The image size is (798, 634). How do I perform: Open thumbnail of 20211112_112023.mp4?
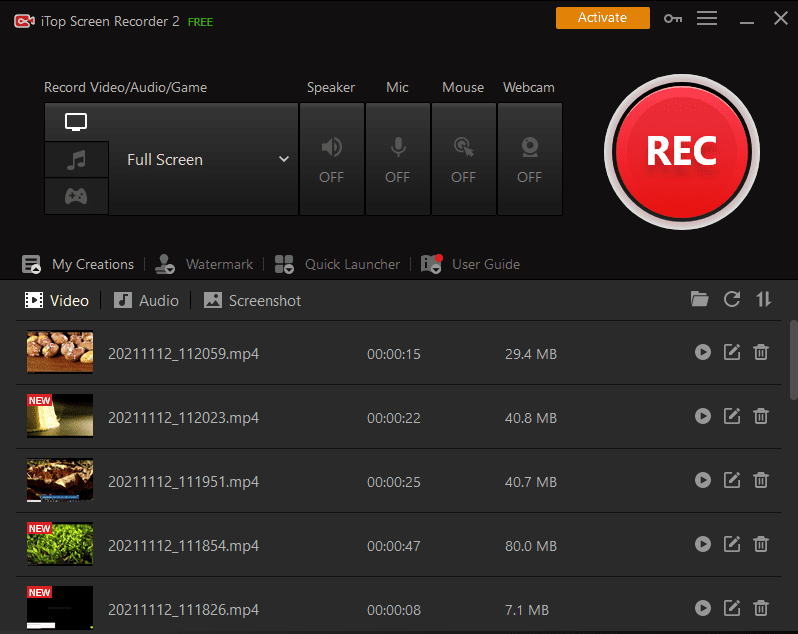click(x=60, y=416)
